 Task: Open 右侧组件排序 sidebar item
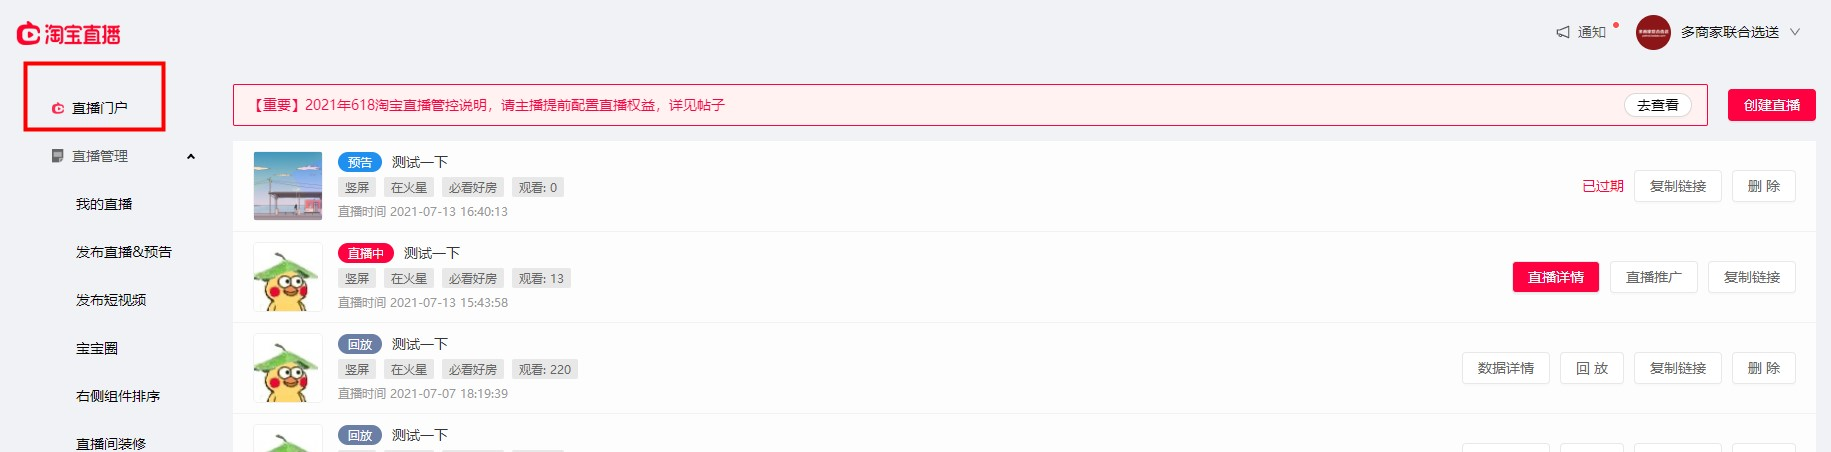coord(118,396)
